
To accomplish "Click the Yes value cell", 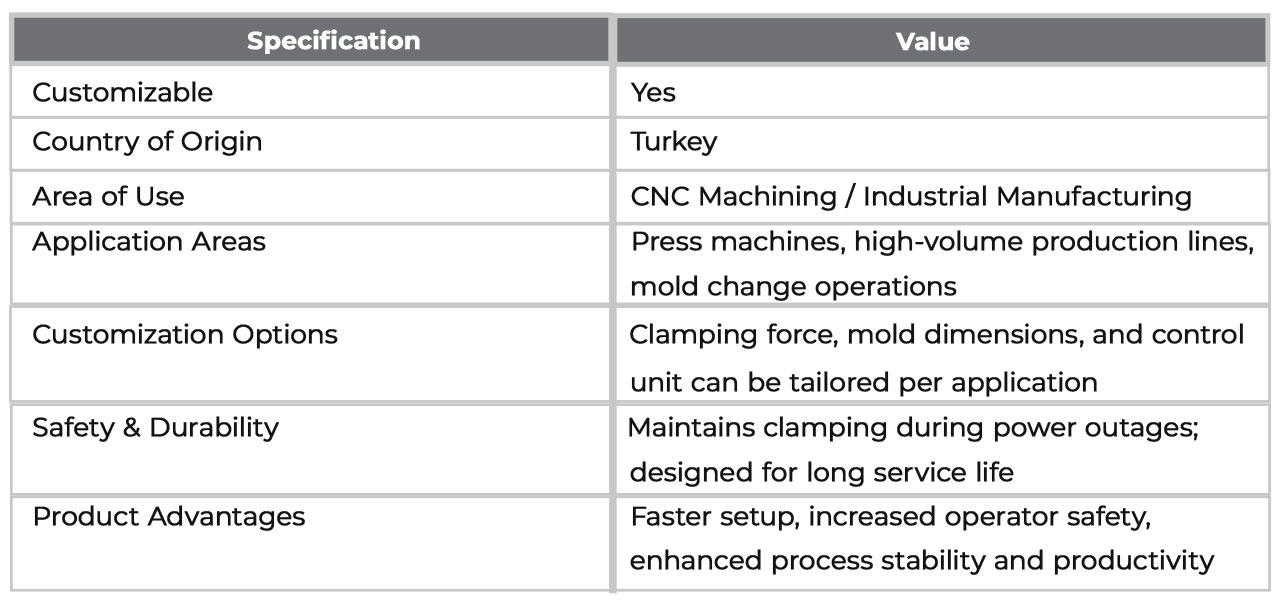I will click(653, 93).
